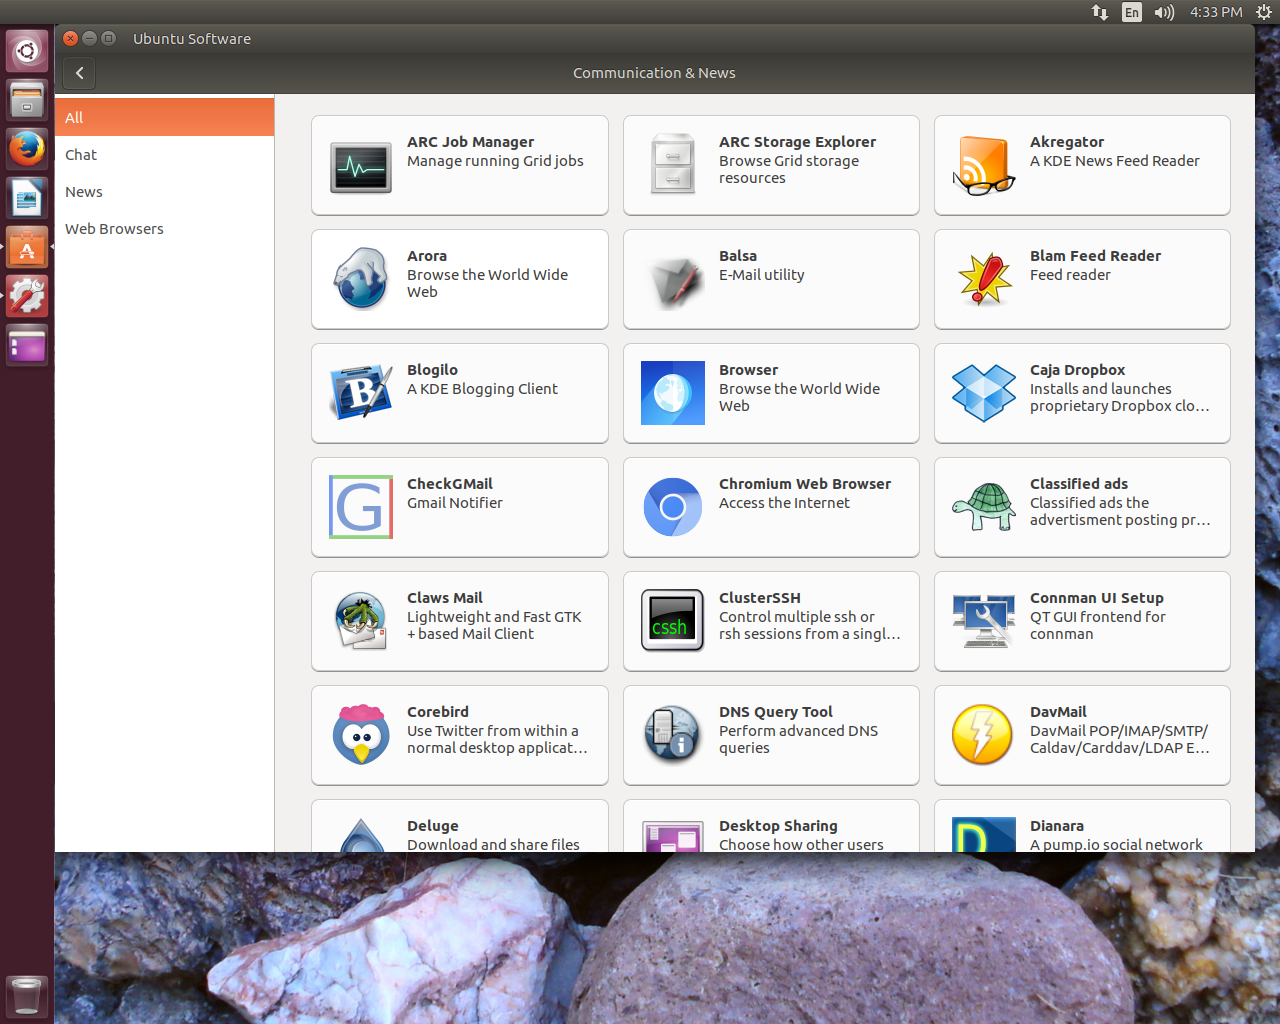The width and height of the screenshot is (1280, 1024).
Task: Click the 'Access the Internet' description
Action: [784, 503]
